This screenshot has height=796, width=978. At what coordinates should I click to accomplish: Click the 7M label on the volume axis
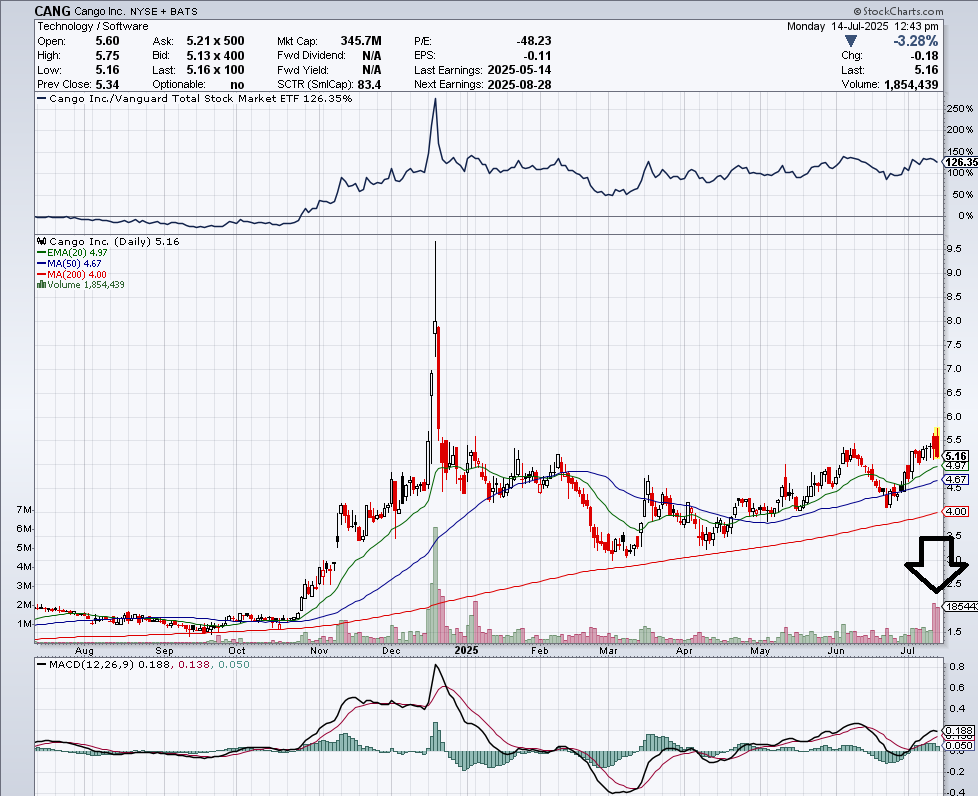(x=24, y=510)
